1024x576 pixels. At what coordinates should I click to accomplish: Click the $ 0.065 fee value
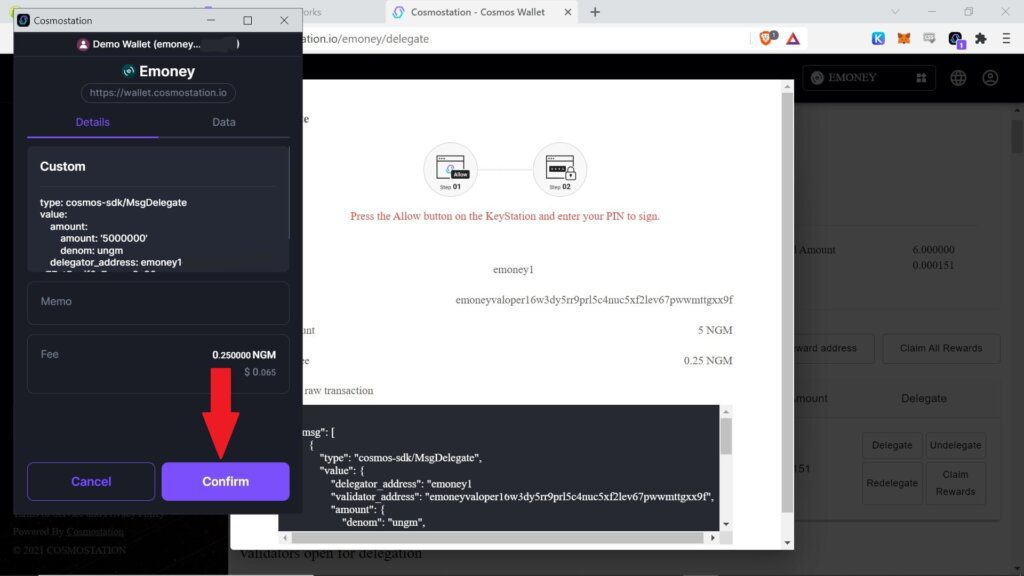click(260, 372)
